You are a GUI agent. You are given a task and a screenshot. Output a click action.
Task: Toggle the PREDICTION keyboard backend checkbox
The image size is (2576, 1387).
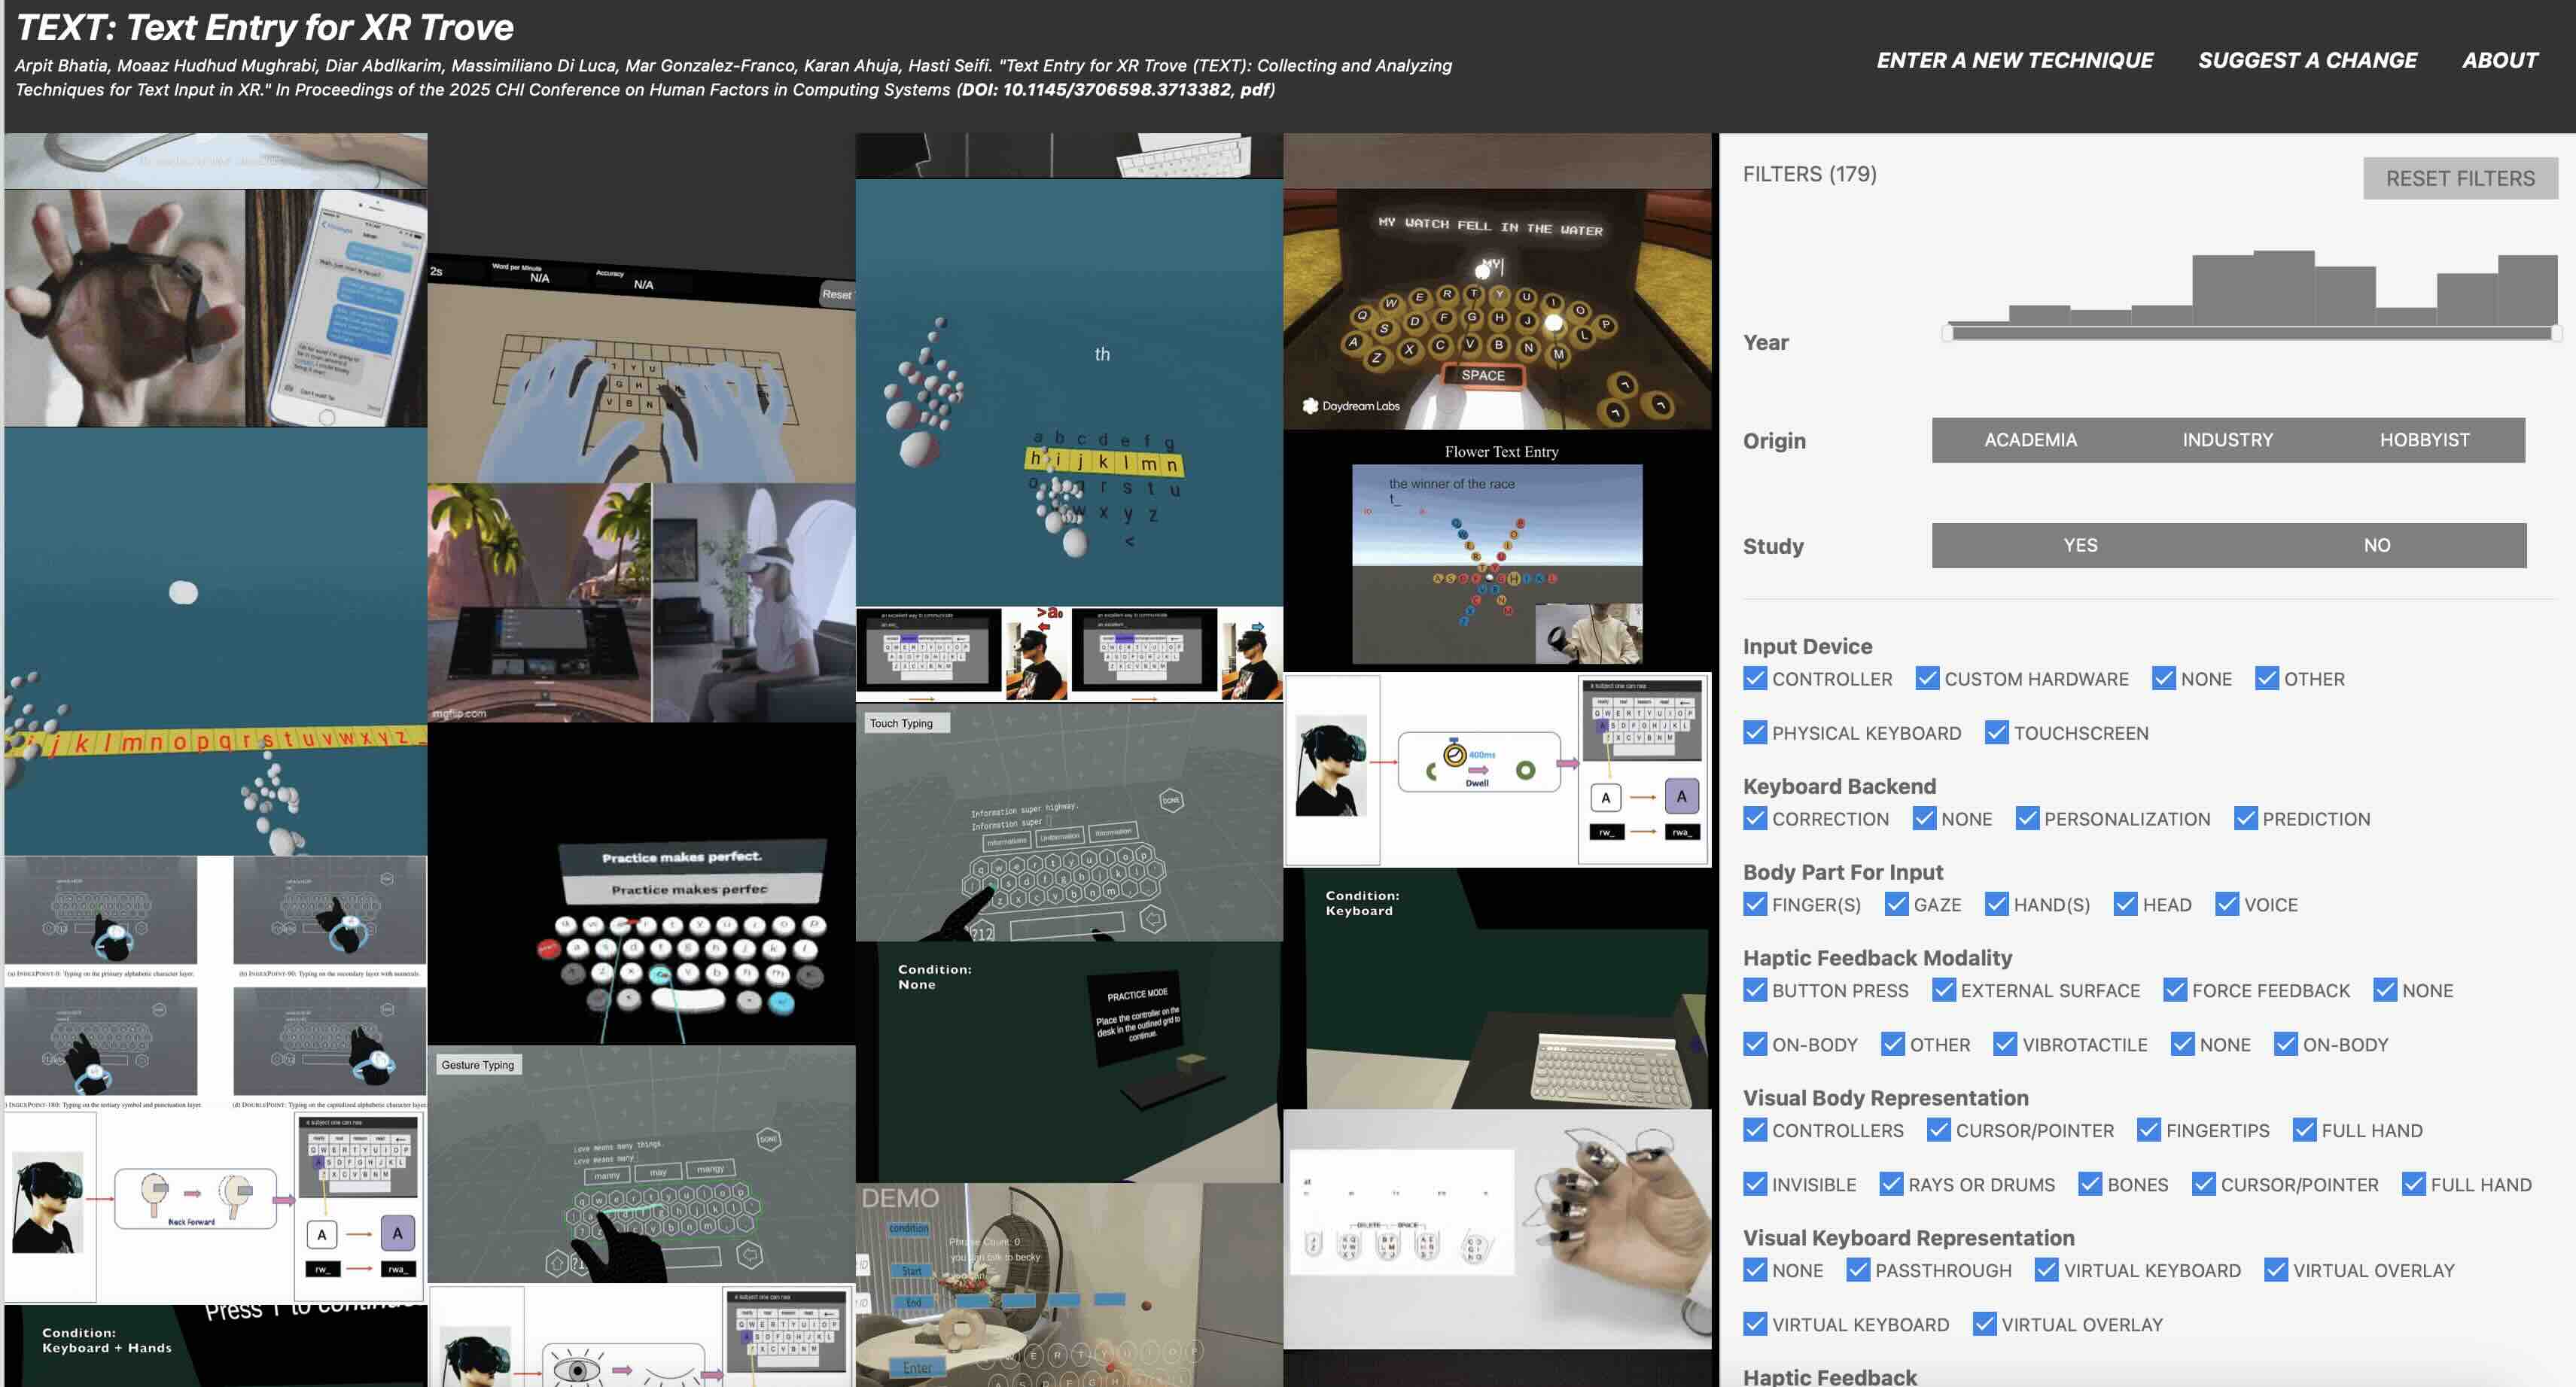tap(2245, 819)
